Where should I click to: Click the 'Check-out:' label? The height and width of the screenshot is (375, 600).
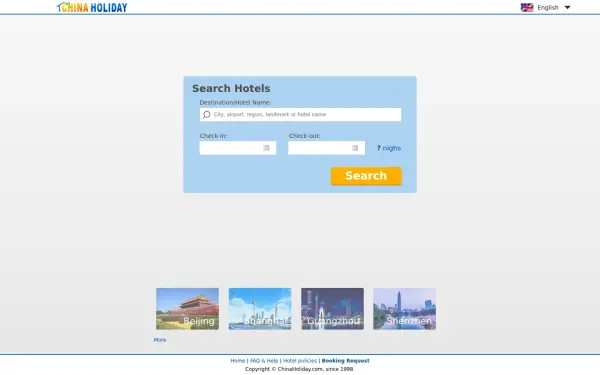(x=305, y=136)
